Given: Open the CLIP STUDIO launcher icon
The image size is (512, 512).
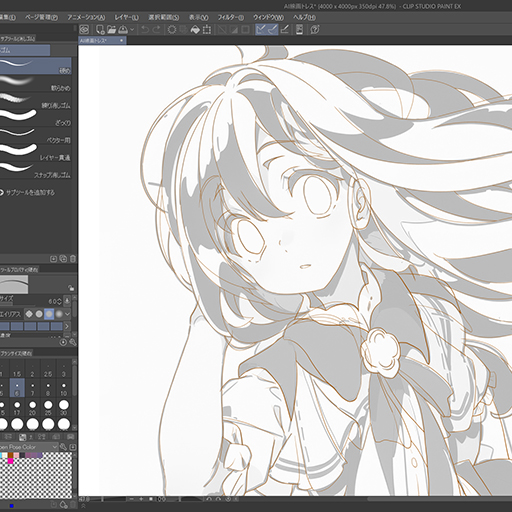Looking at the screenshot, I should [84, 30].
